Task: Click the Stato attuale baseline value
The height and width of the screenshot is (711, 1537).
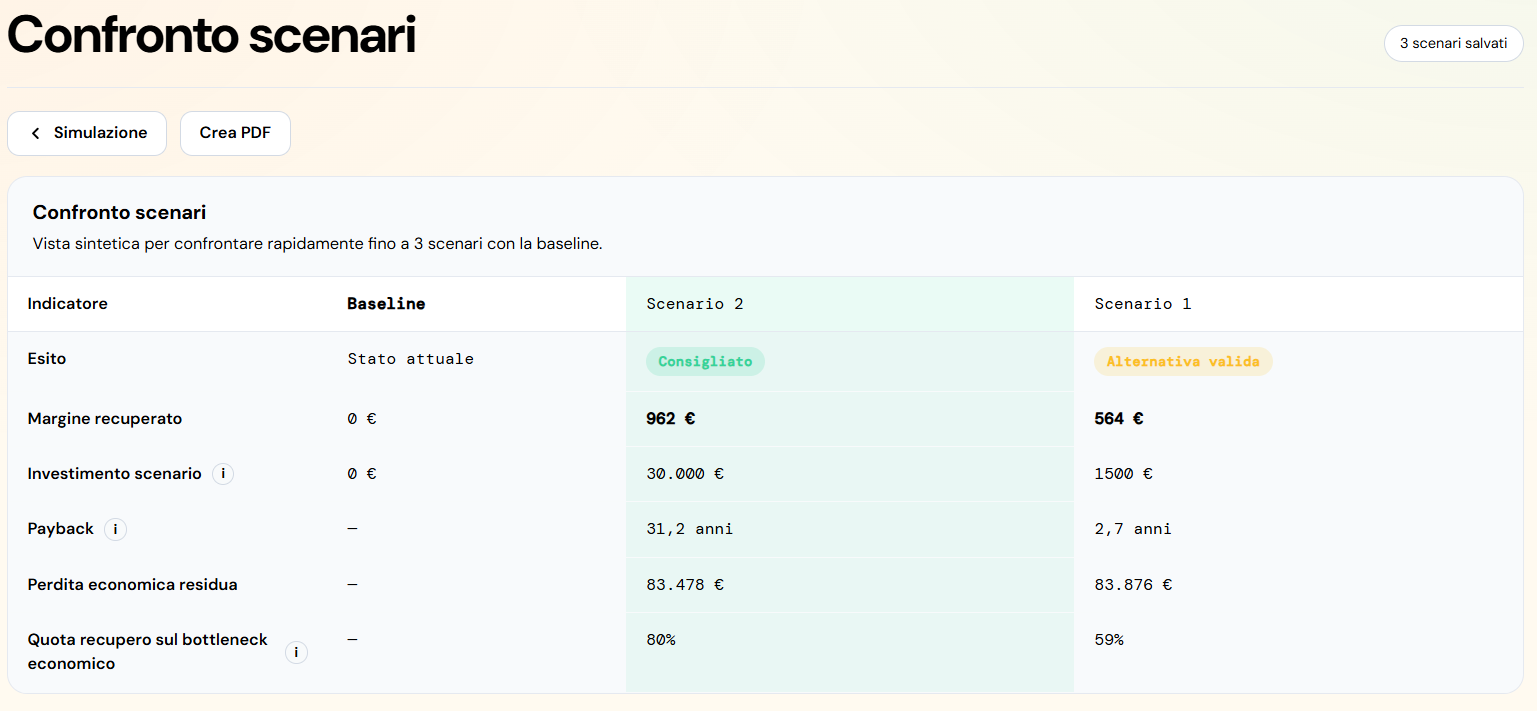Action: [x=410, y=359]
